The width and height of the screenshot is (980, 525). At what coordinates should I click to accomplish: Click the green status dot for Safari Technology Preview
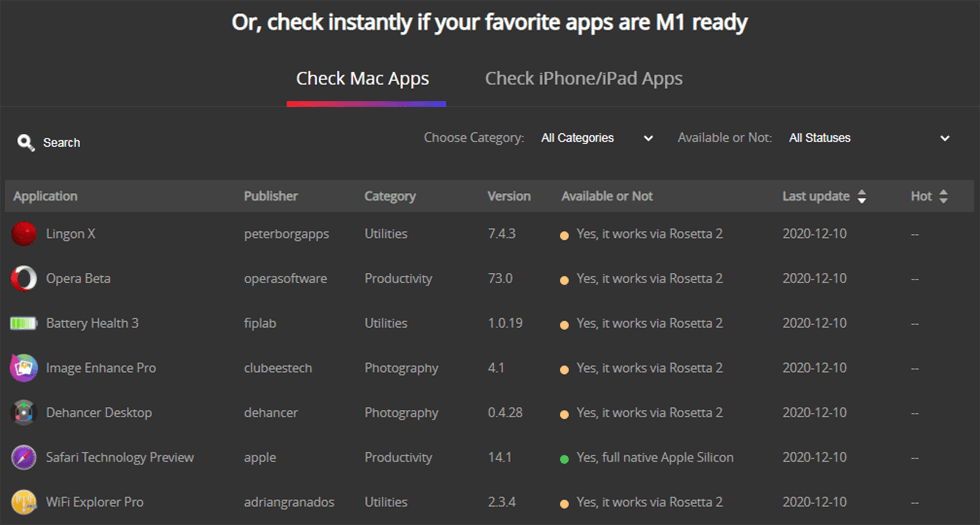coord(564,459)
